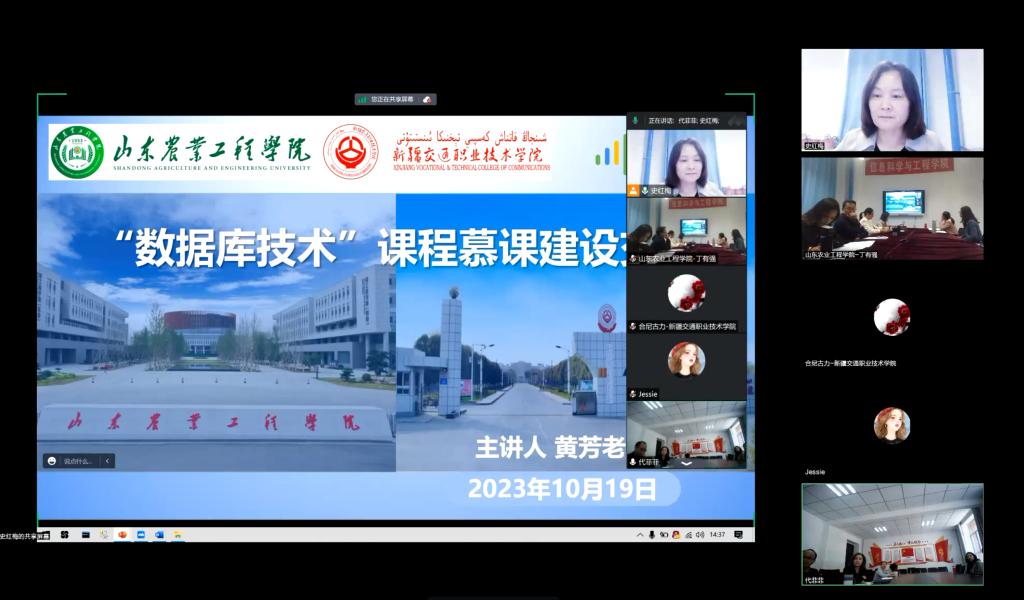Type in the chat input field on slide

tap(80, 461)
